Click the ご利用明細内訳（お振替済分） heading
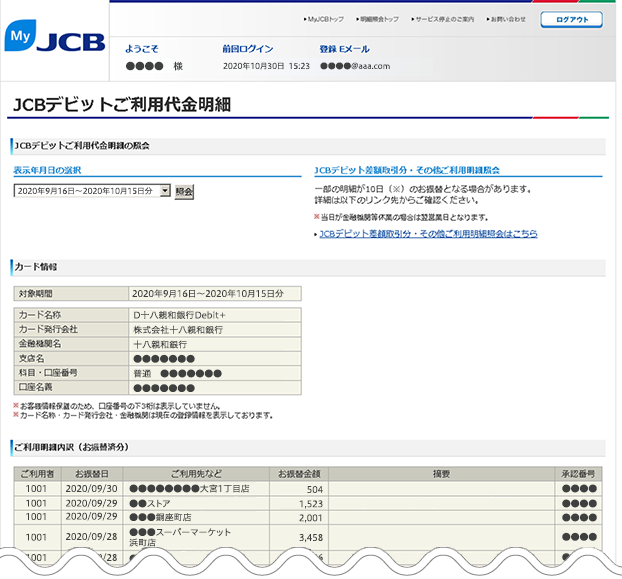Image resolution: width=622 pixels, height=579 pixels. pos(71,447)
